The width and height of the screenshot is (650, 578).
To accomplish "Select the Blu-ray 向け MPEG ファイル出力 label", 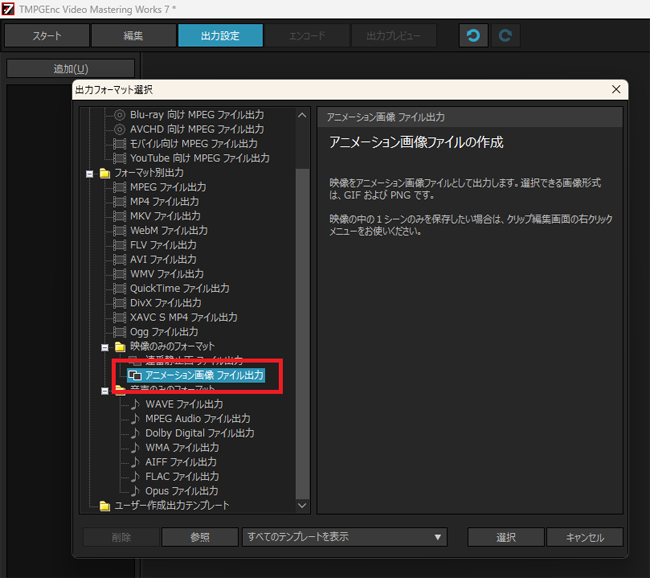I will click(x=197, y=115).
